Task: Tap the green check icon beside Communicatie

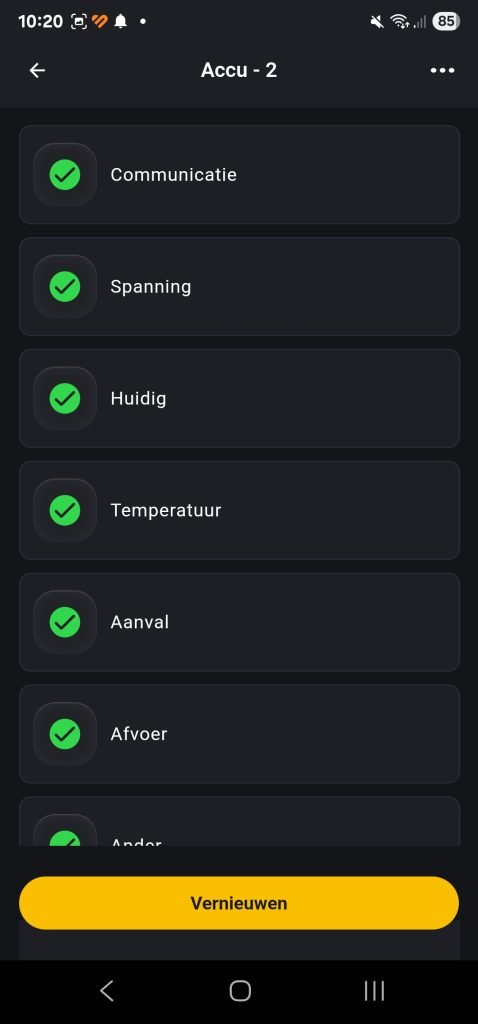Action: pos(65,174)
